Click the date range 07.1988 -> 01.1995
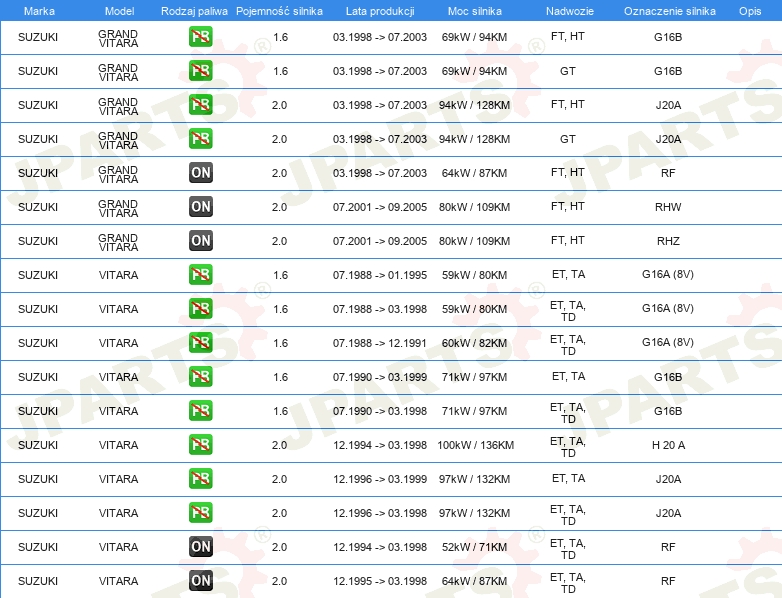 380,275
